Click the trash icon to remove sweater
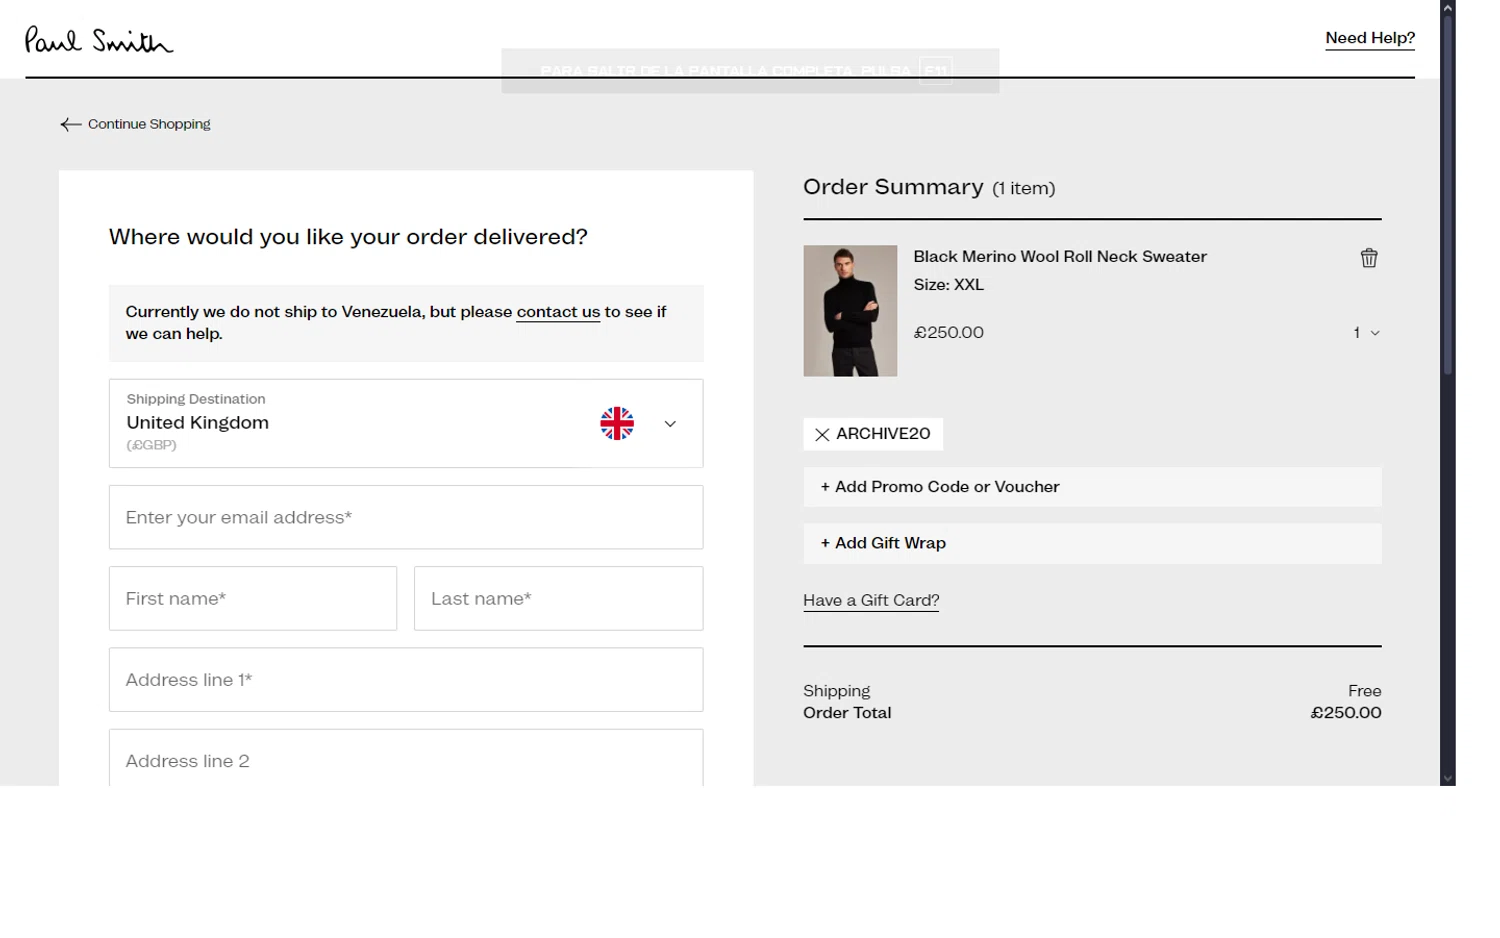The image size is (1500, 938). point(1369,258)
